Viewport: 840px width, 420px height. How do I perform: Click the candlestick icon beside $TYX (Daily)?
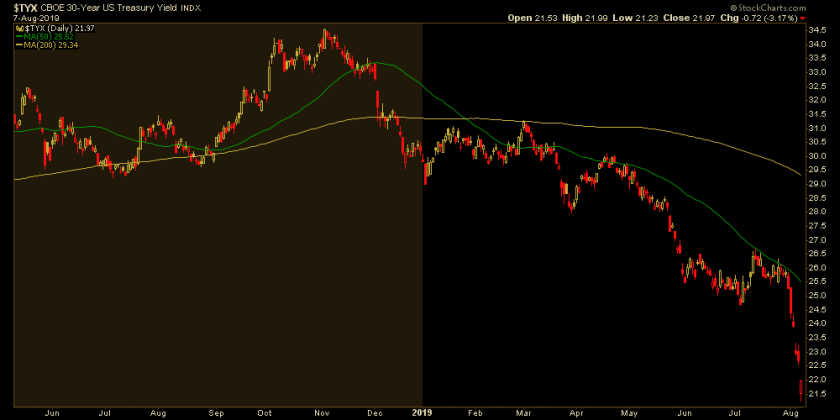pos(17,27)
